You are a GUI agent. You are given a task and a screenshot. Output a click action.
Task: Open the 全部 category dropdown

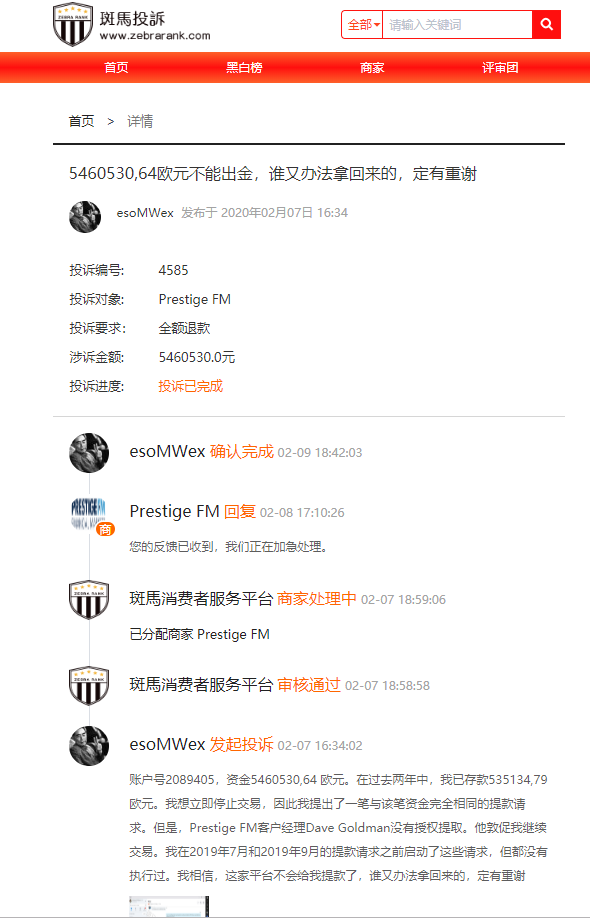coord(362,25)
